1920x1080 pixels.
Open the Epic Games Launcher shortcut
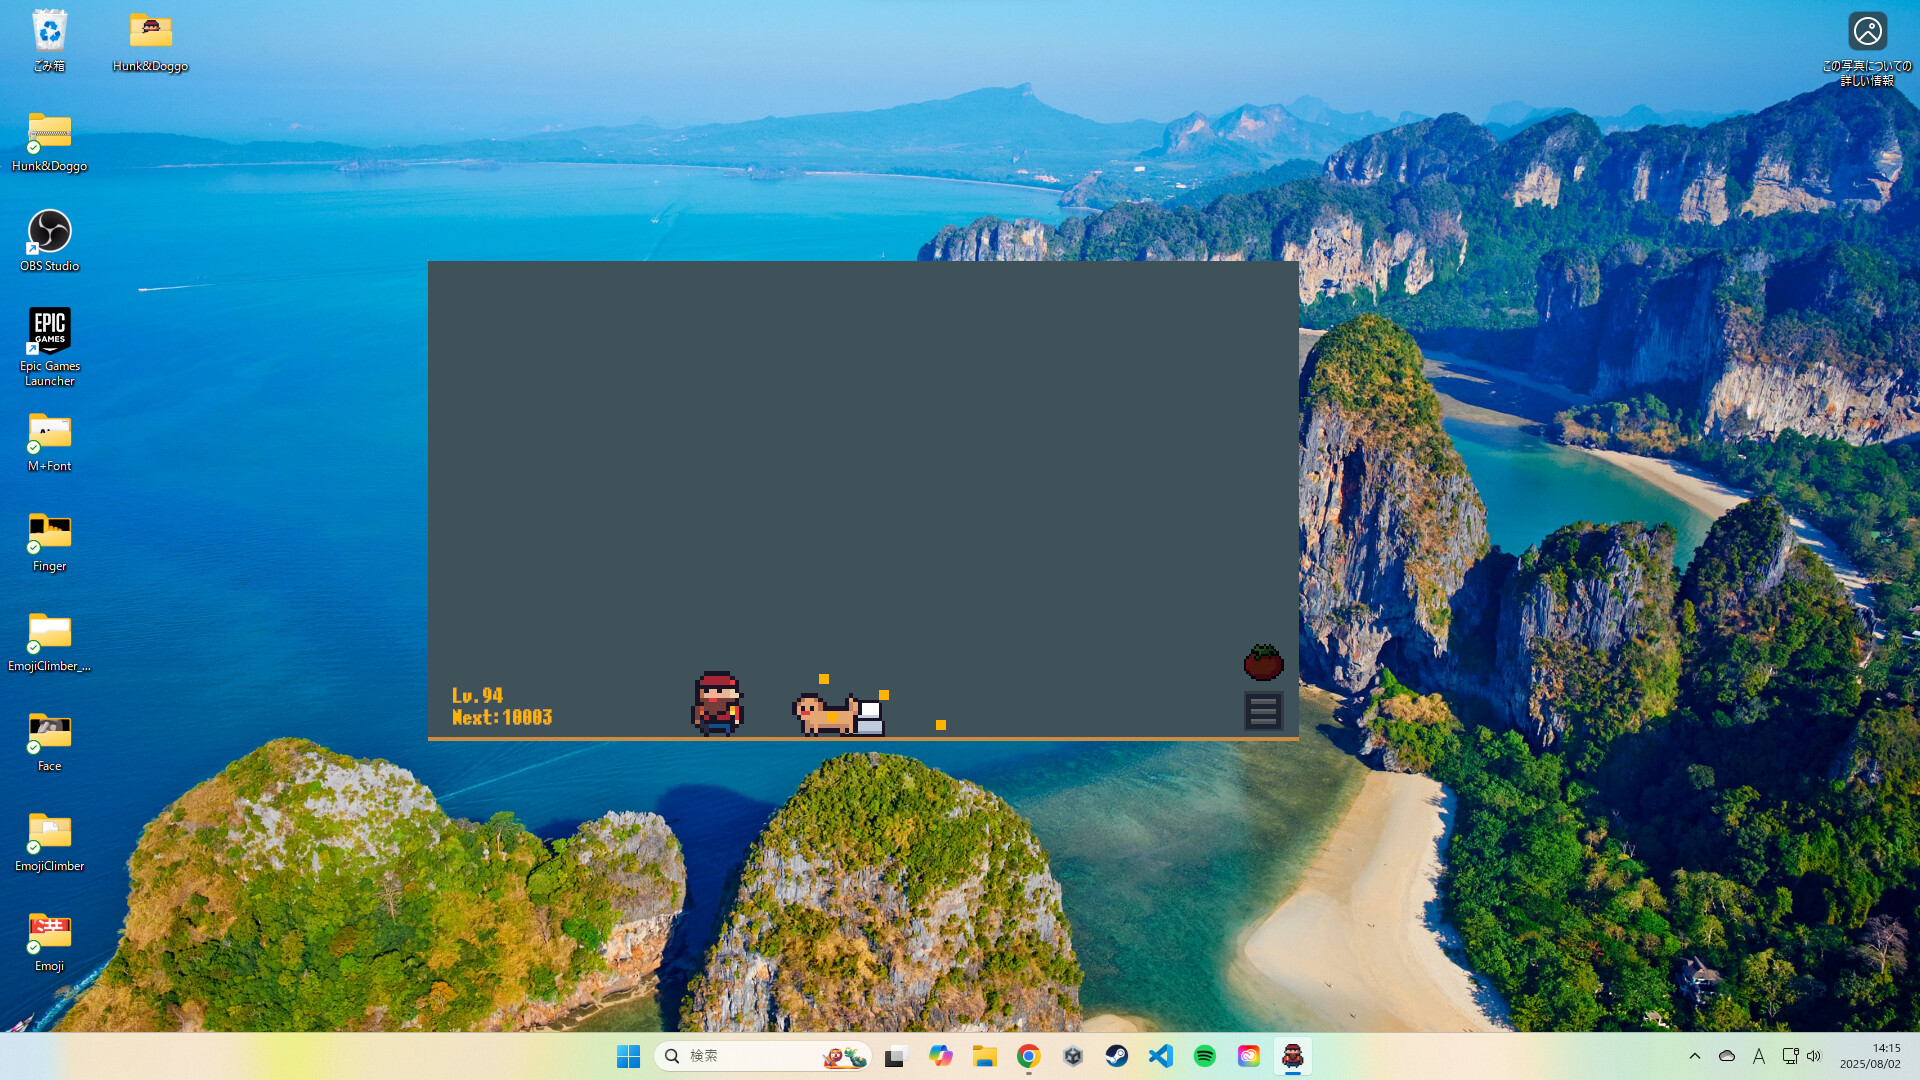coord(49,330)
